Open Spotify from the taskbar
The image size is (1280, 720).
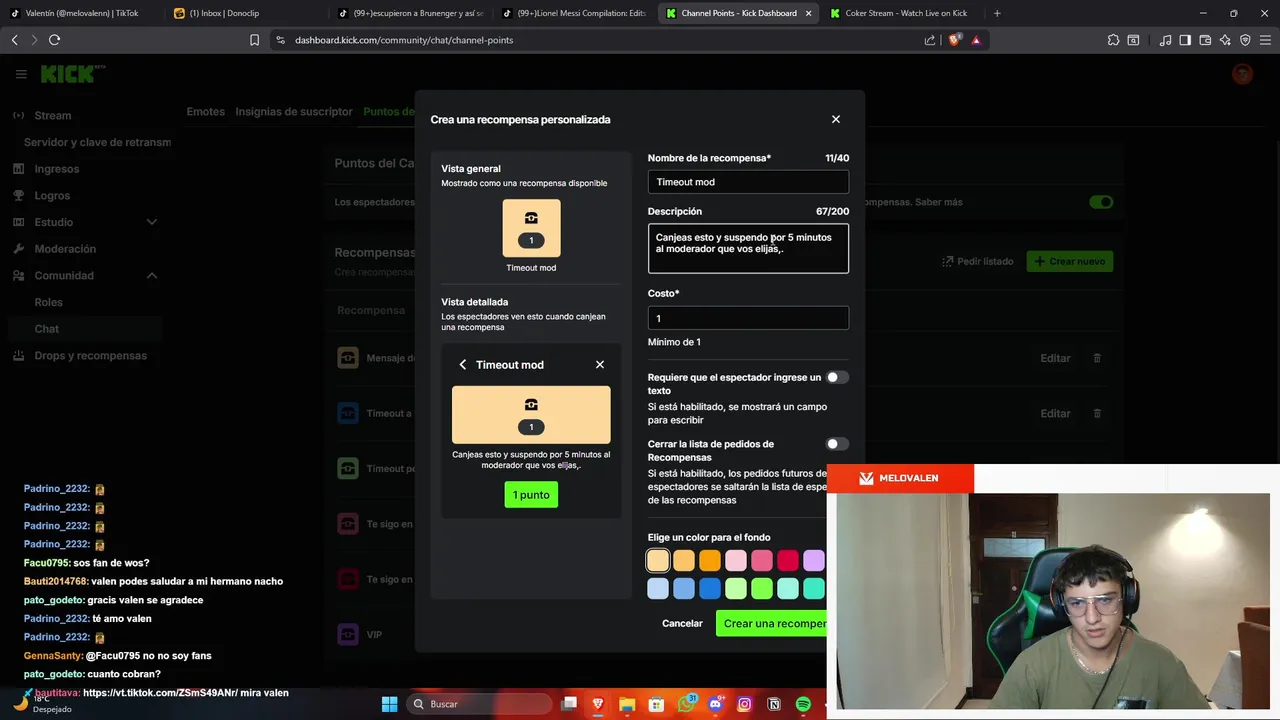tap(803, 704)
